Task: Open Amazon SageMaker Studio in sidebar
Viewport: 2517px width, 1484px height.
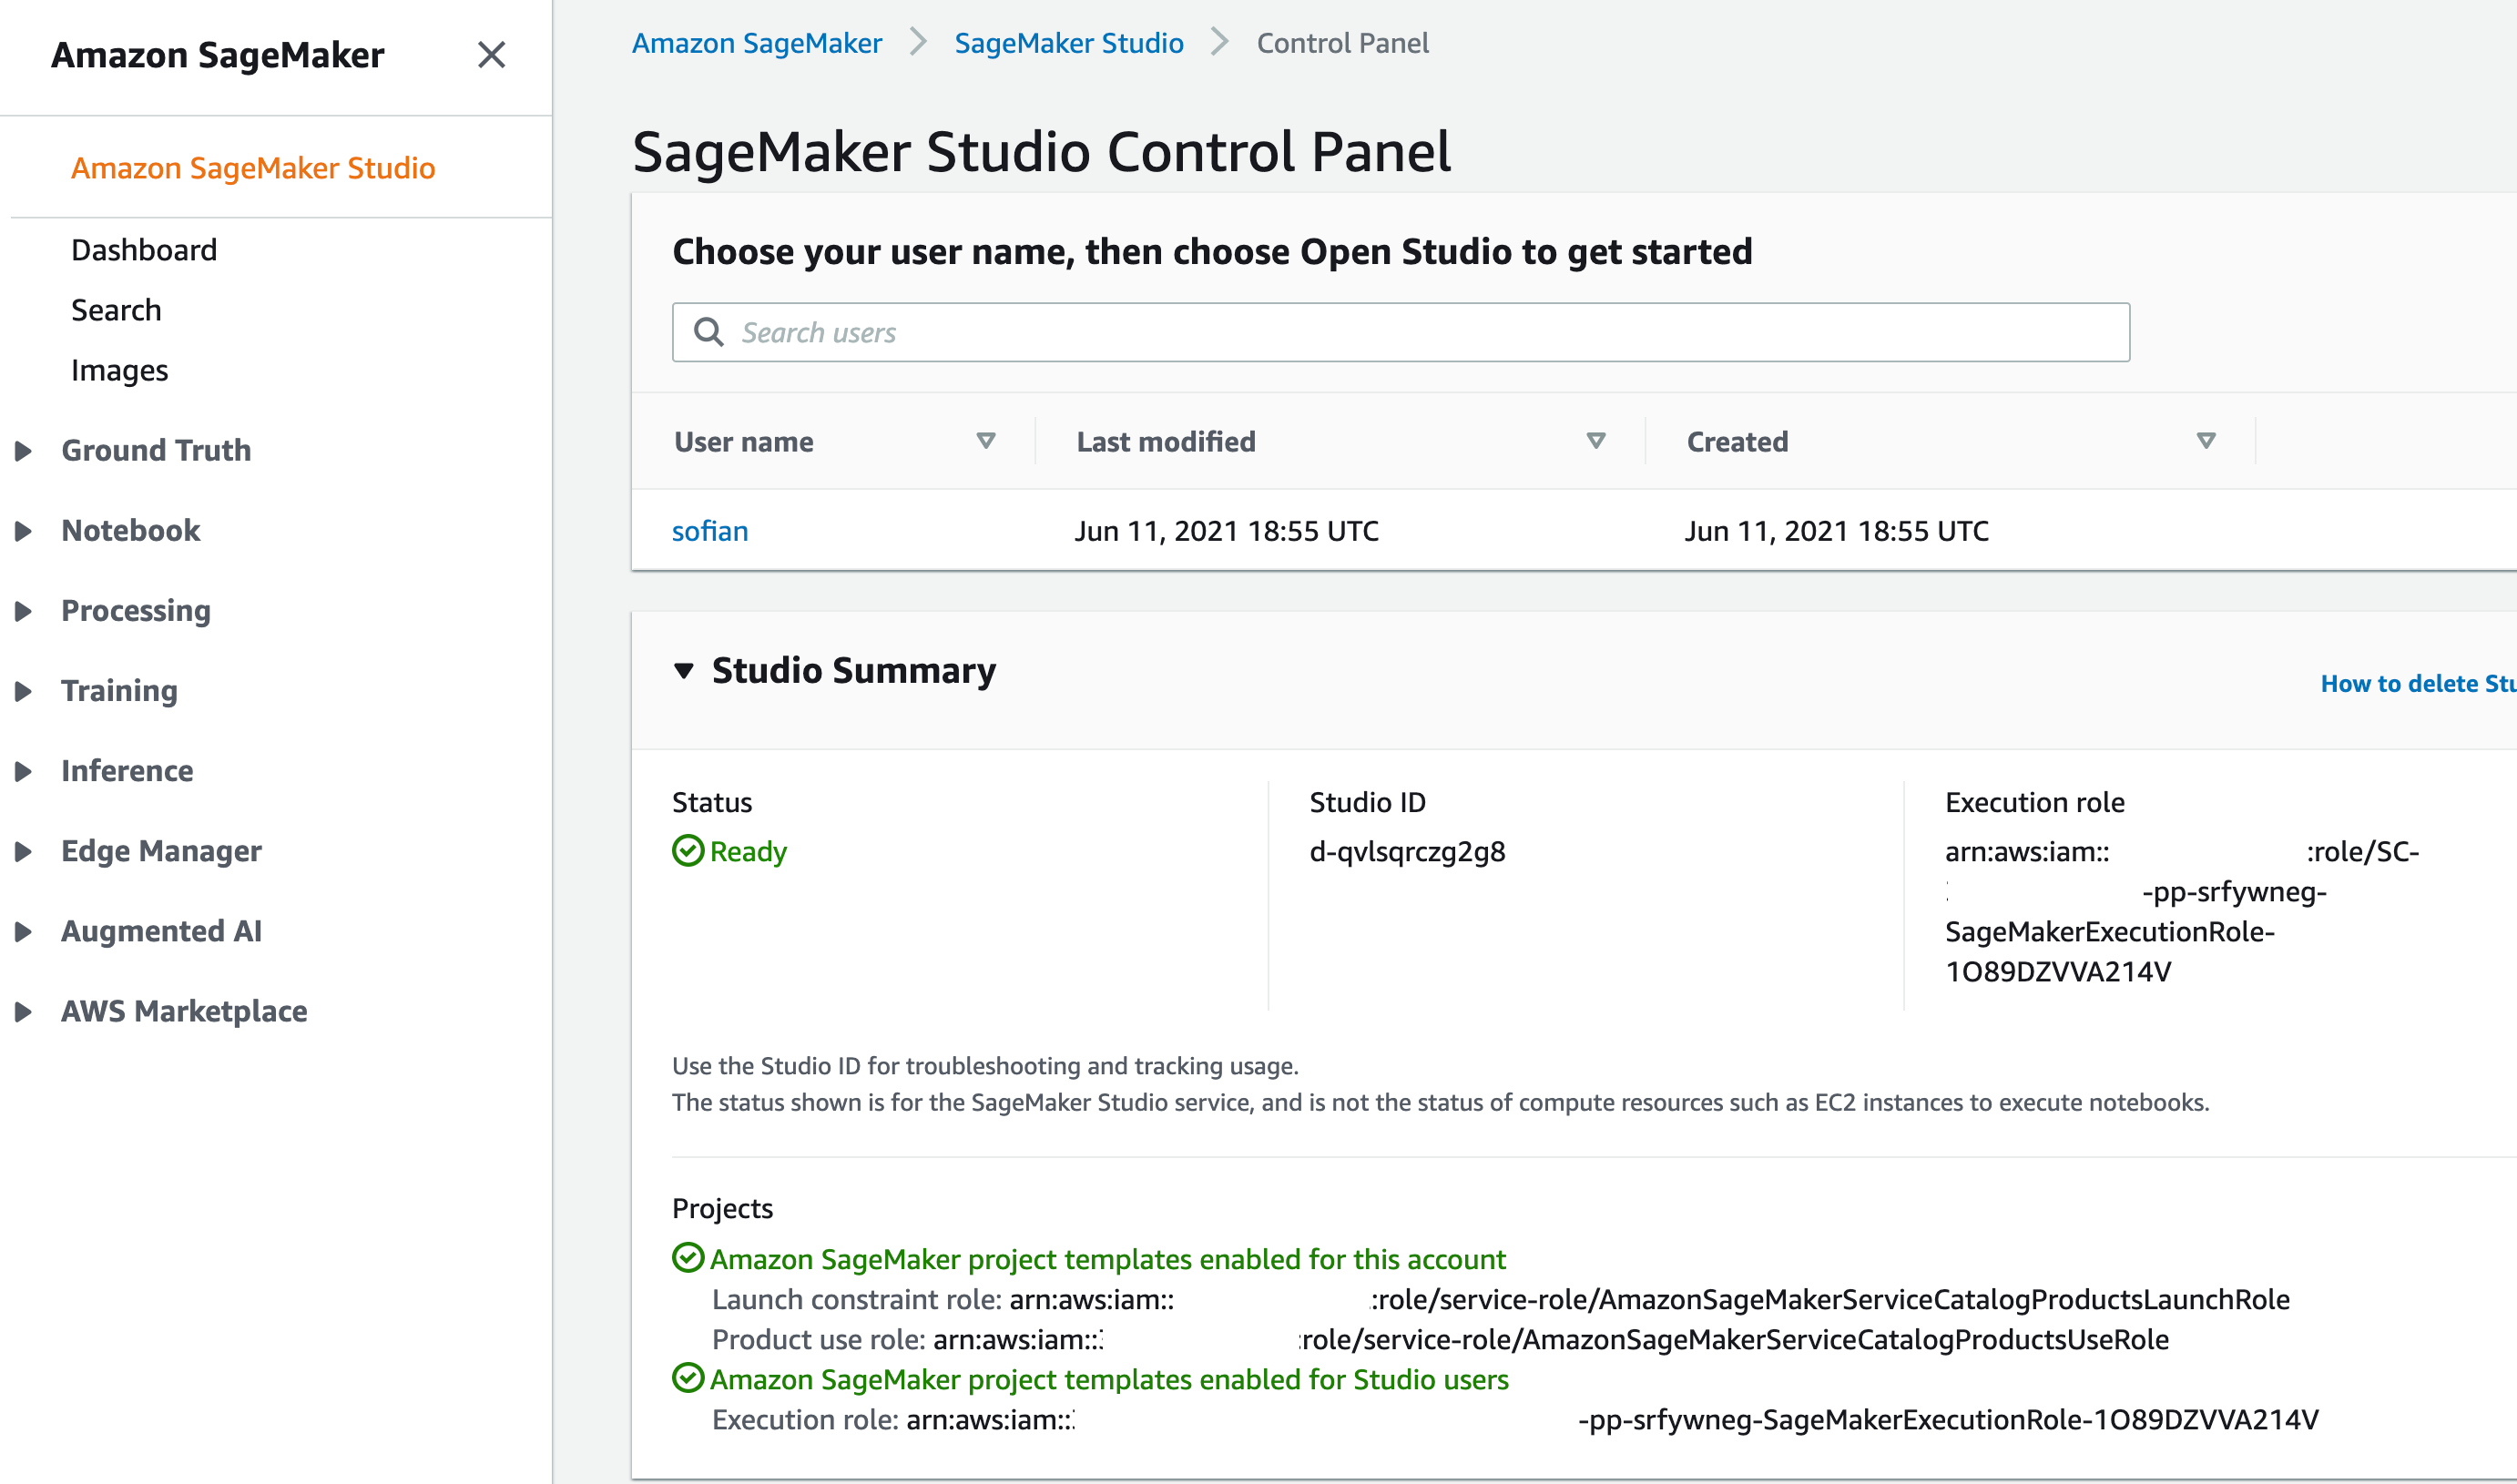Action: 253,168
